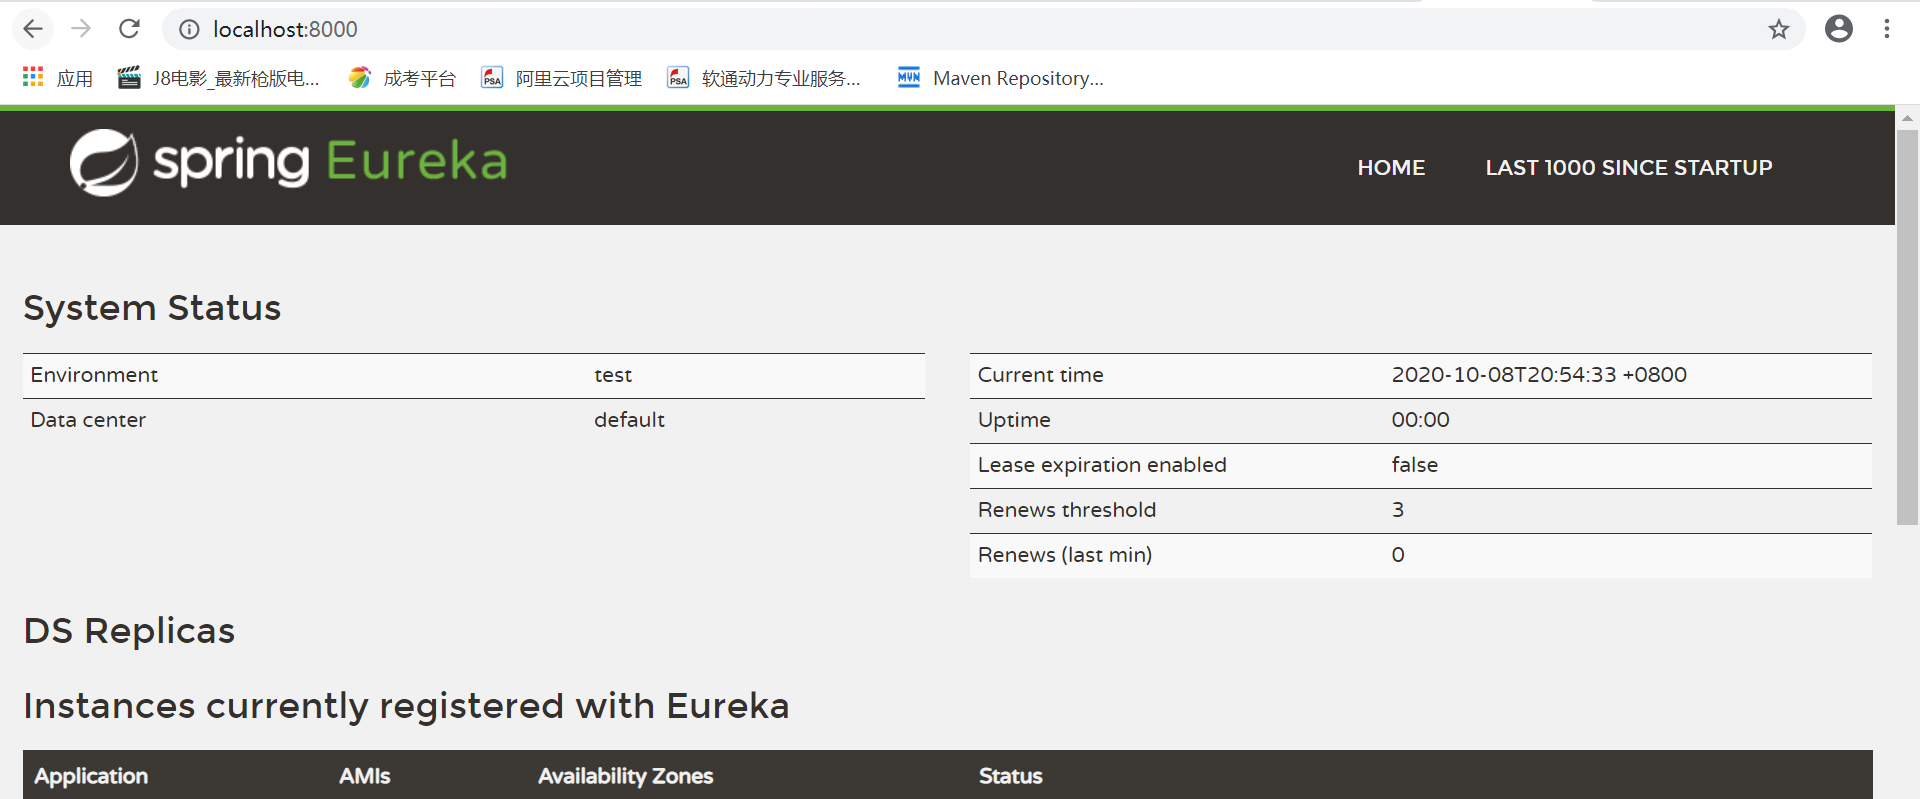Image resolution: width=1920 pixels, height=799 pixels.
Task: Click the "Renews (last min)" label
Action: pos(1065,555)
